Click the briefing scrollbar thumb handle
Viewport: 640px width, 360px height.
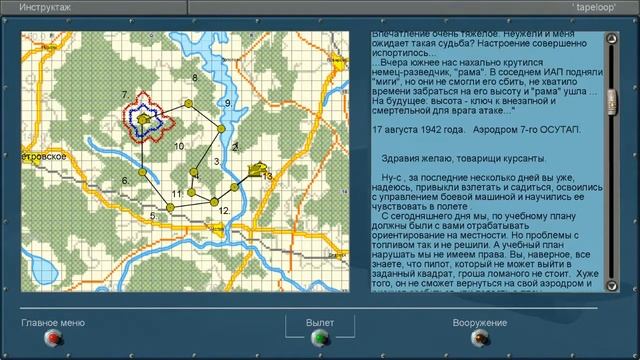point(611,102)
